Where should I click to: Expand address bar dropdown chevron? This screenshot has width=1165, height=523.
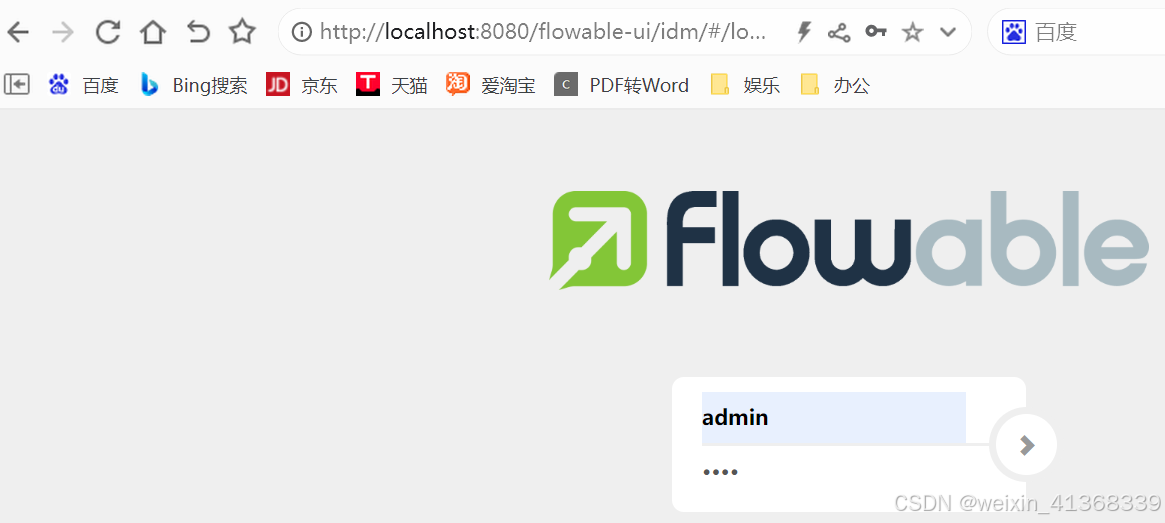point(947,32)
